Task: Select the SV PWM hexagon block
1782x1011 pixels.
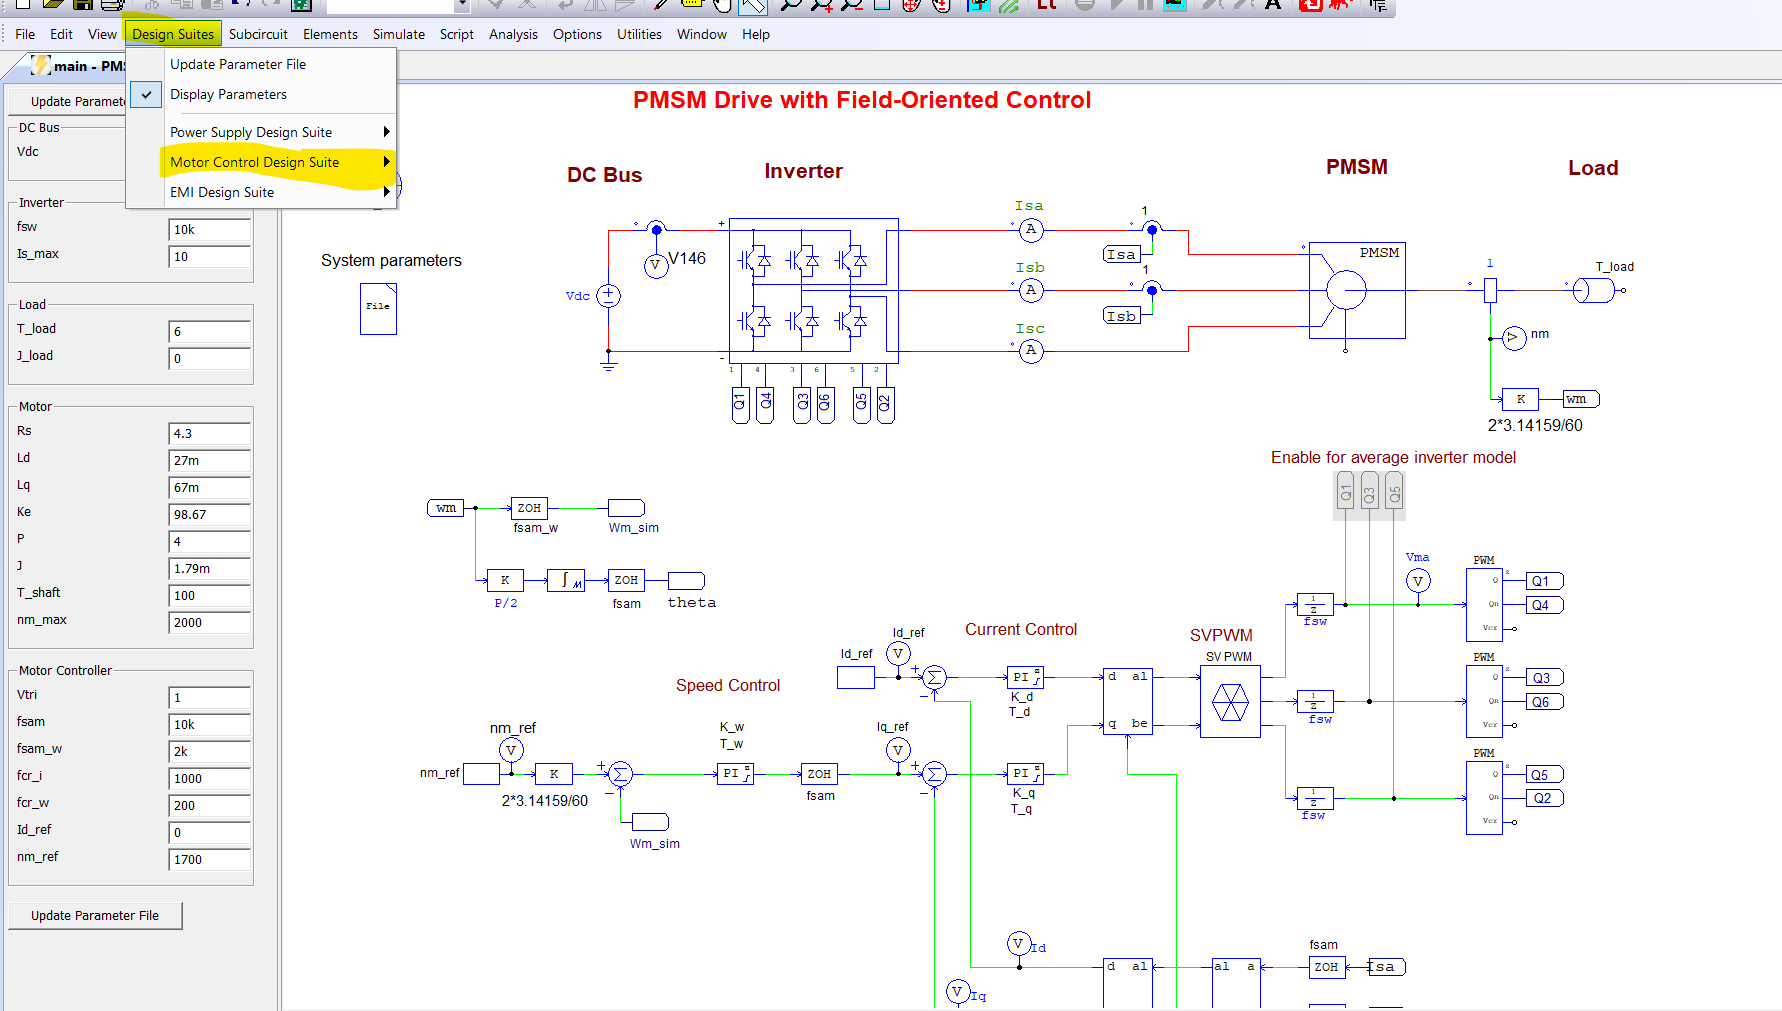Action: (x=1230, y=702)
